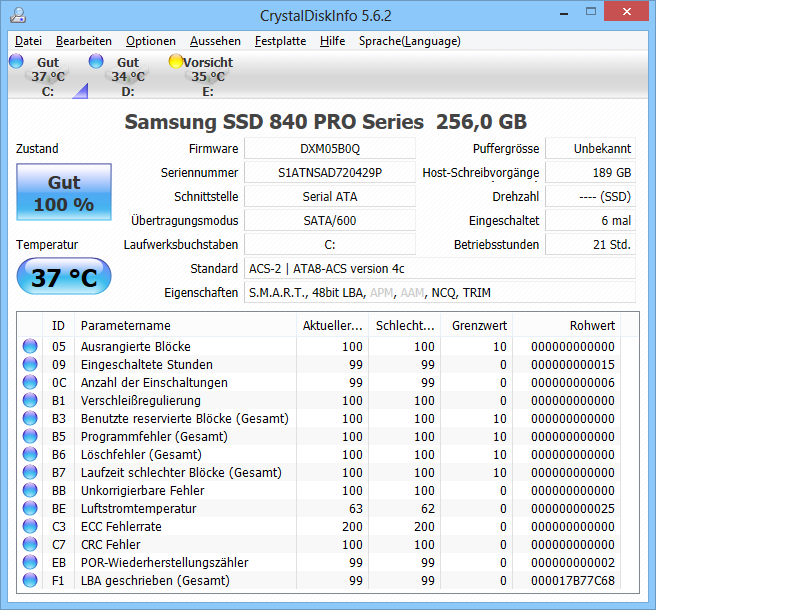The height and width of the screenshot is (610, 800).
Task: Close the CrystalDiskInfo window
Action: [x=627, y=11]
